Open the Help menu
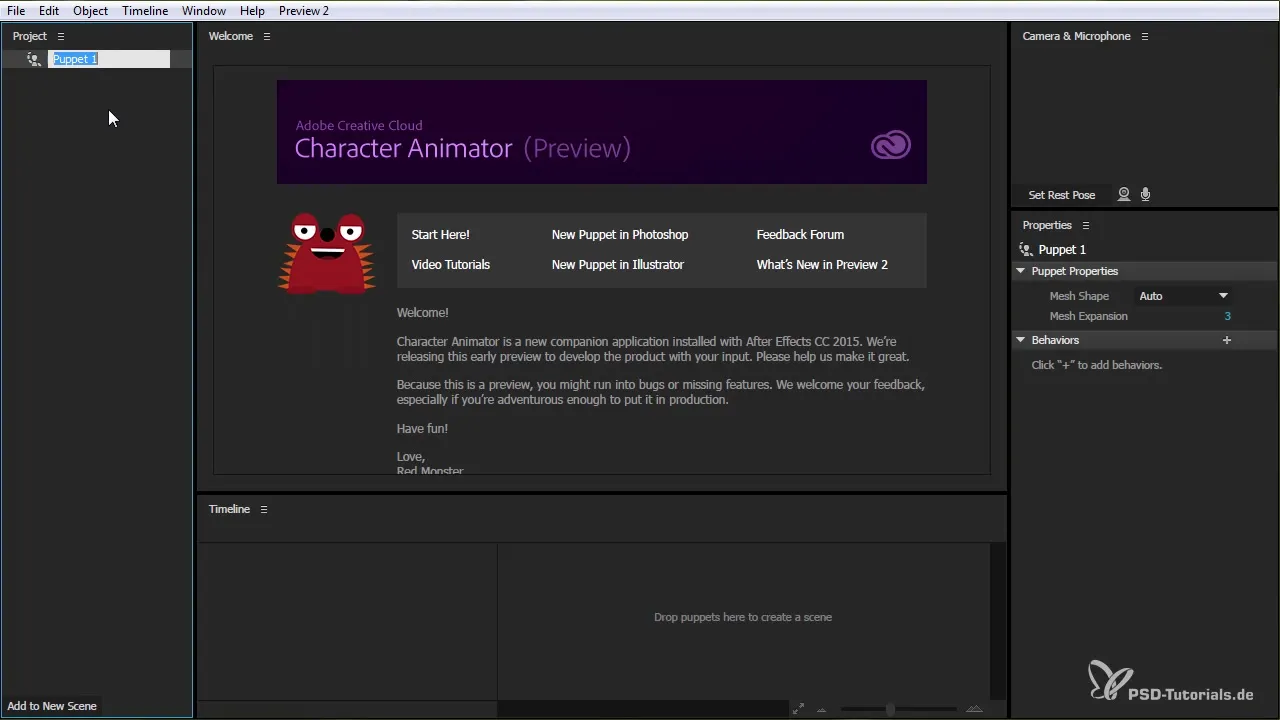The height and width of the screenshot is (720, 1280). point(252,11)
